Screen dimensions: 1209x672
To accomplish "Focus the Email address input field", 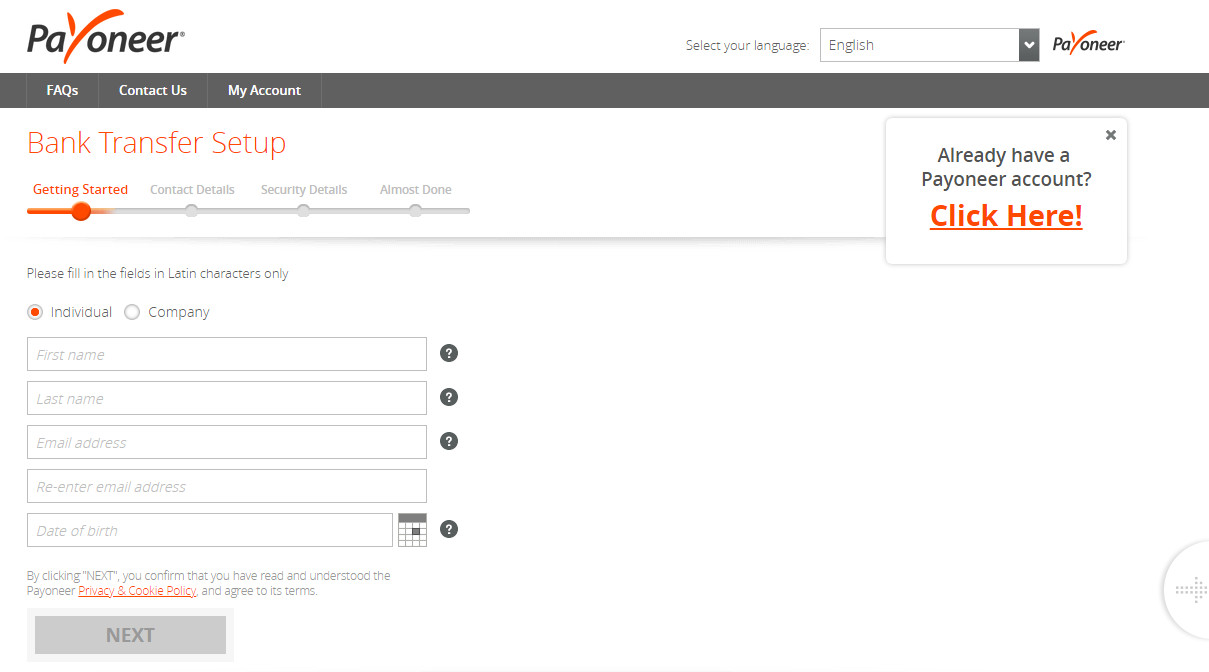I will [227, 442].
